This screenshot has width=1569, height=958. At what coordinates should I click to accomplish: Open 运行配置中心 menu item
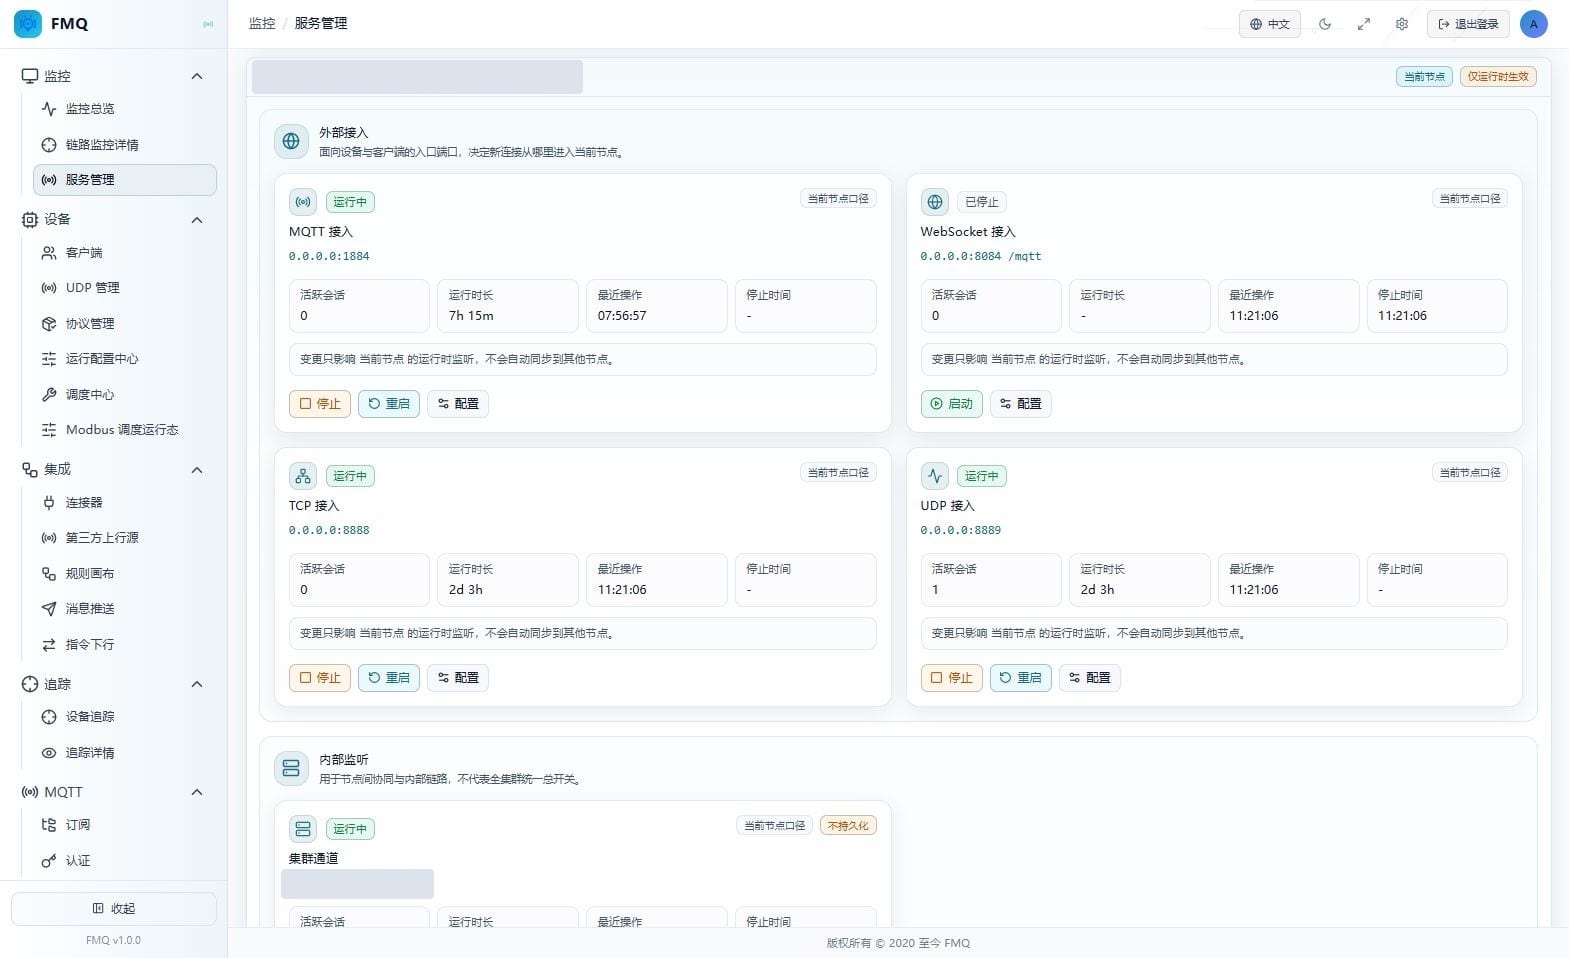point(125,359)
